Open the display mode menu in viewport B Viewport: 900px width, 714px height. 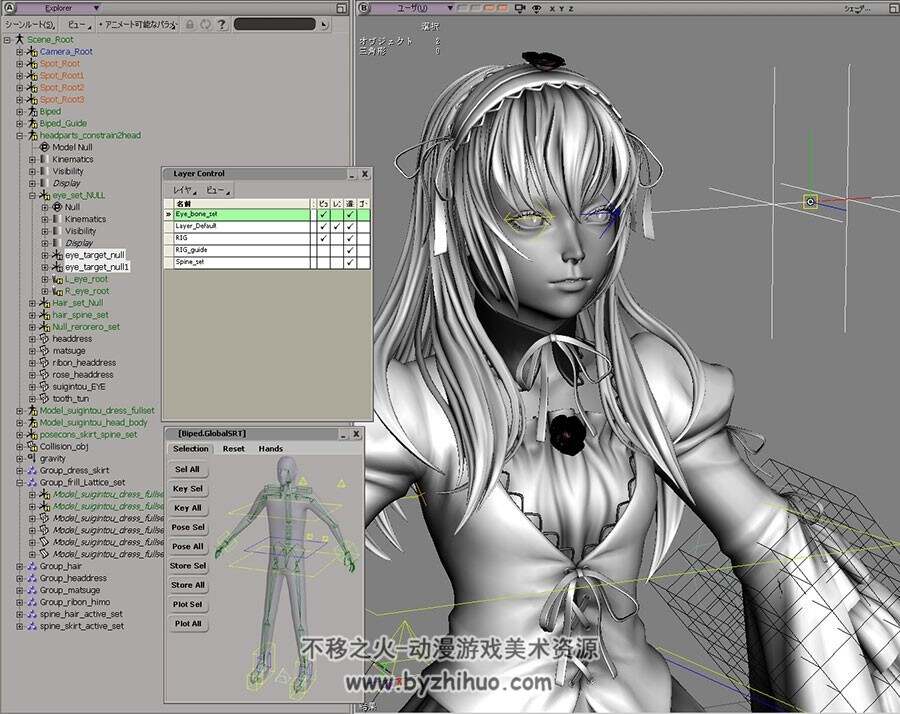858,8
